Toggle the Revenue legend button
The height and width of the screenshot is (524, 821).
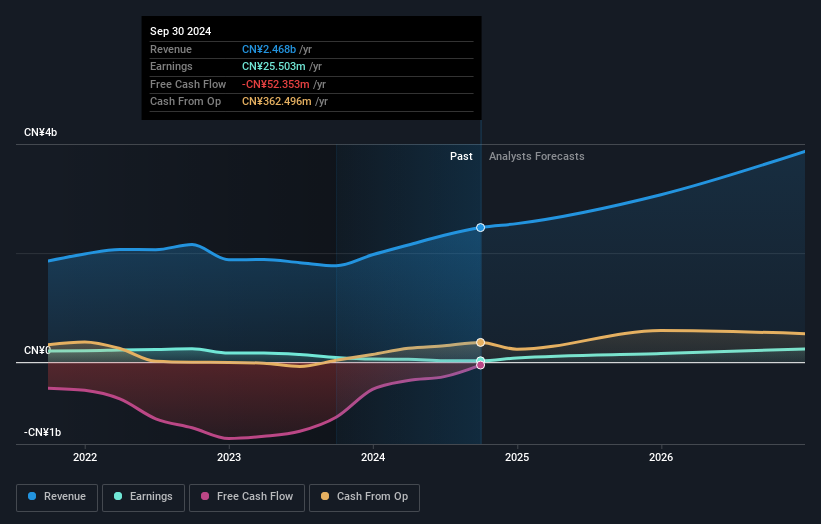click(57, 497)
